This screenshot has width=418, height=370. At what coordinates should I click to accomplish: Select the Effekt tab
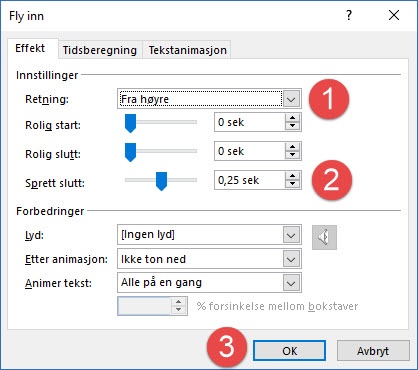click(30, 48)
